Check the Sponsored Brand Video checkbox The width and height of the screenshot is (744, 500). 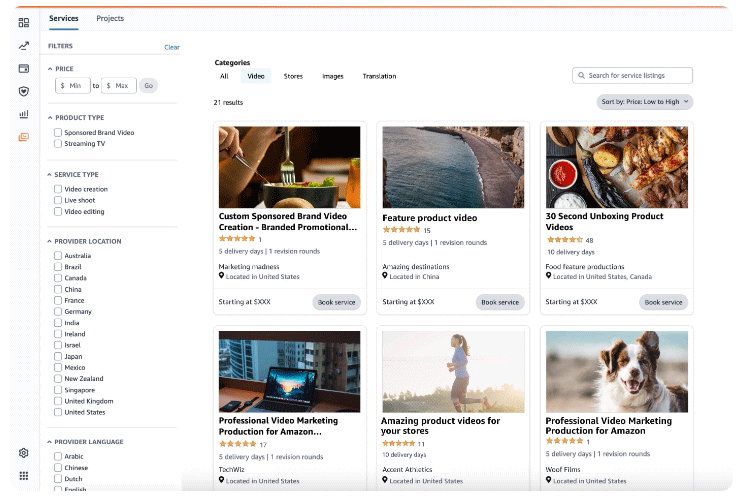click(x=58, y=132)
